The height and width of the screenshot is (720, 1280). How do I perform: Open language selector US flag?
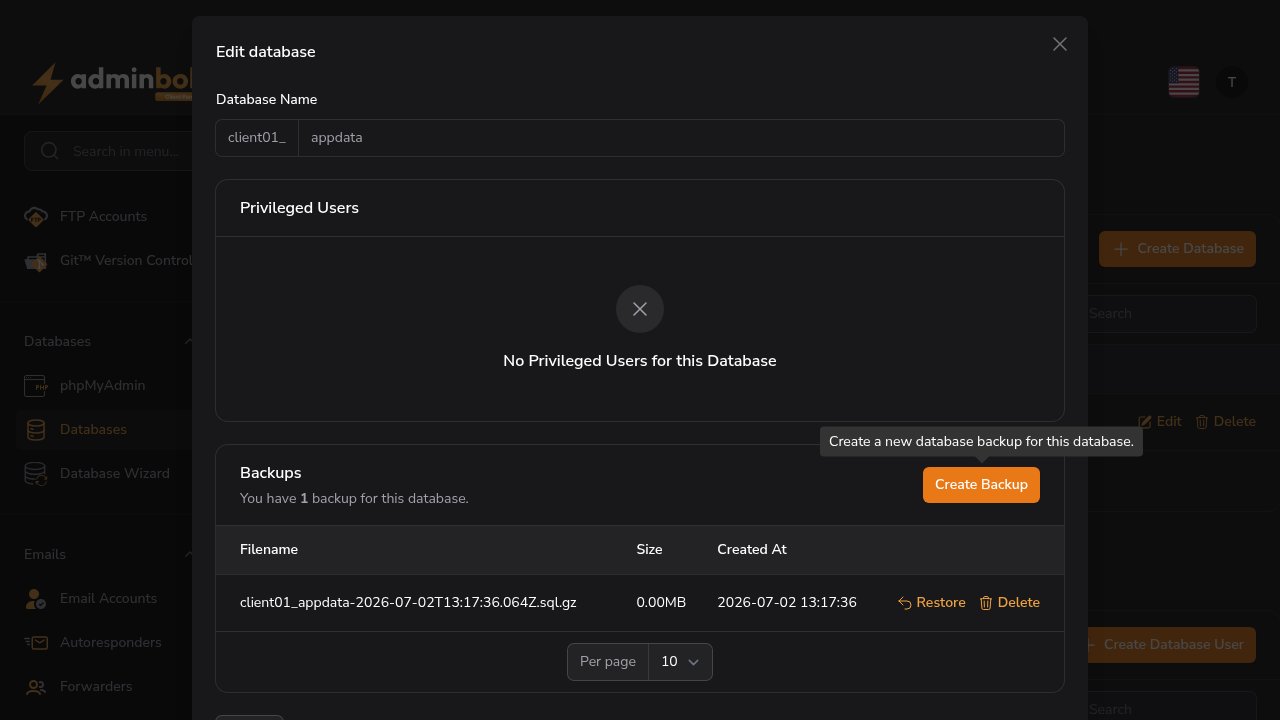[x=1184, y=82]
